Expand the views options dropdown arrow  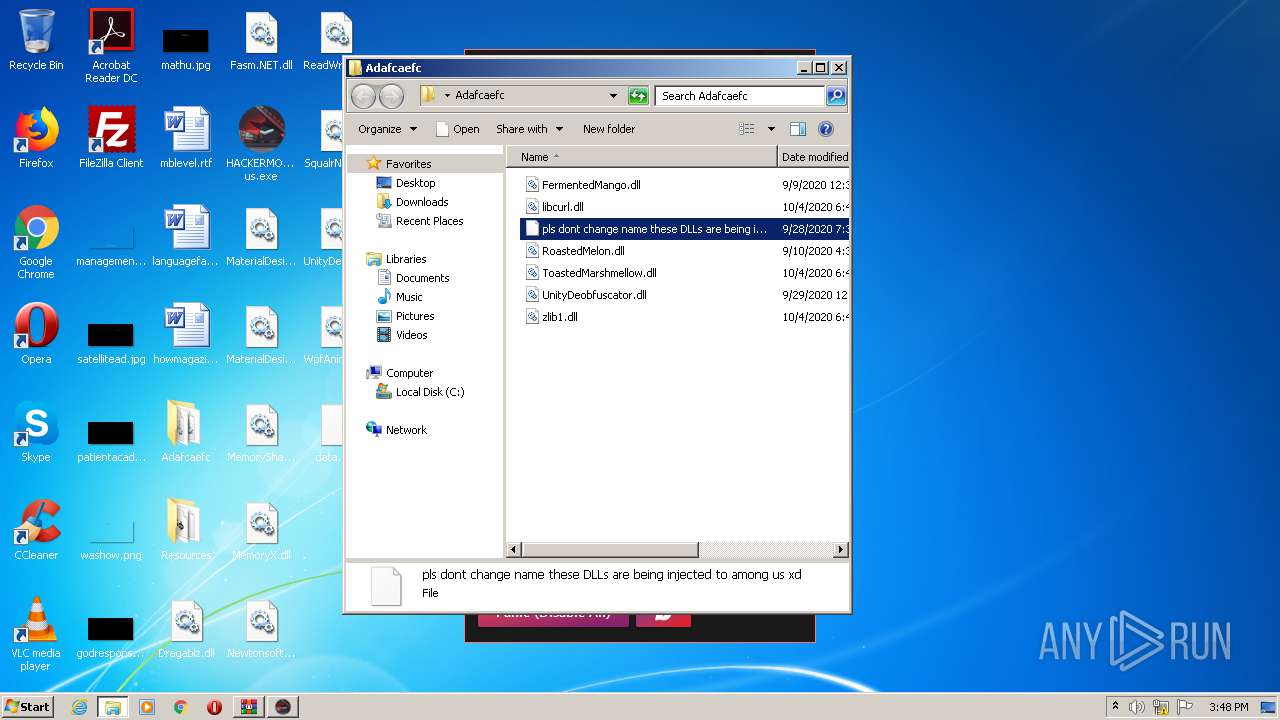[x=771, y=129]
